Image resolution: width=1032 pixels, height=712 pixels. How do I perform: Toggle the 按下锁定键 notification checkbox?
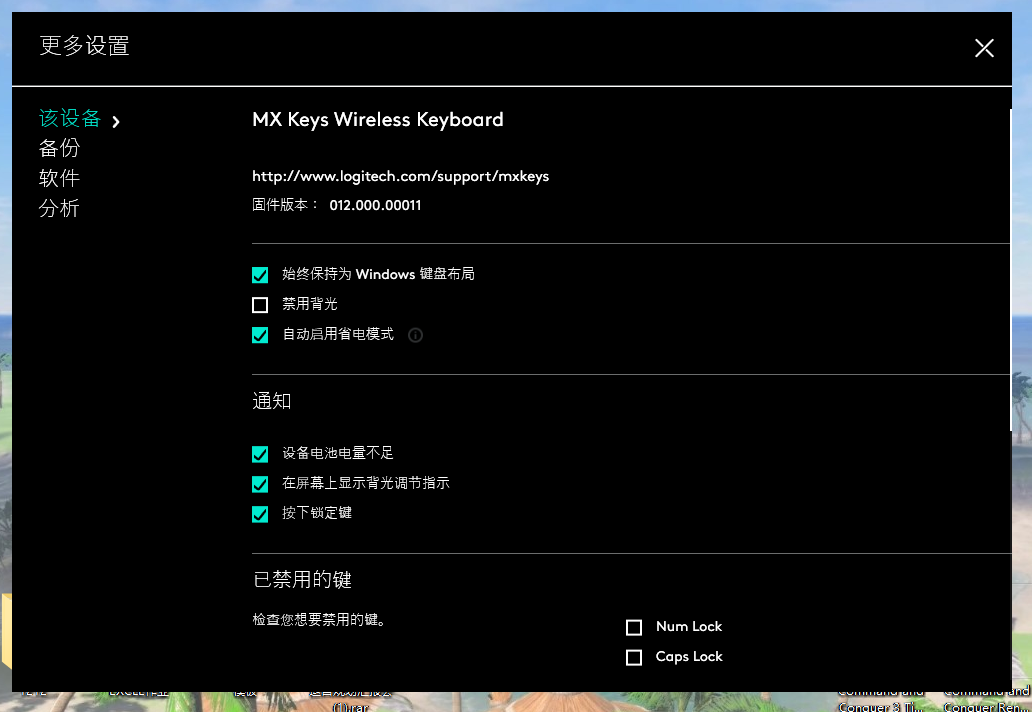(260, 514)
